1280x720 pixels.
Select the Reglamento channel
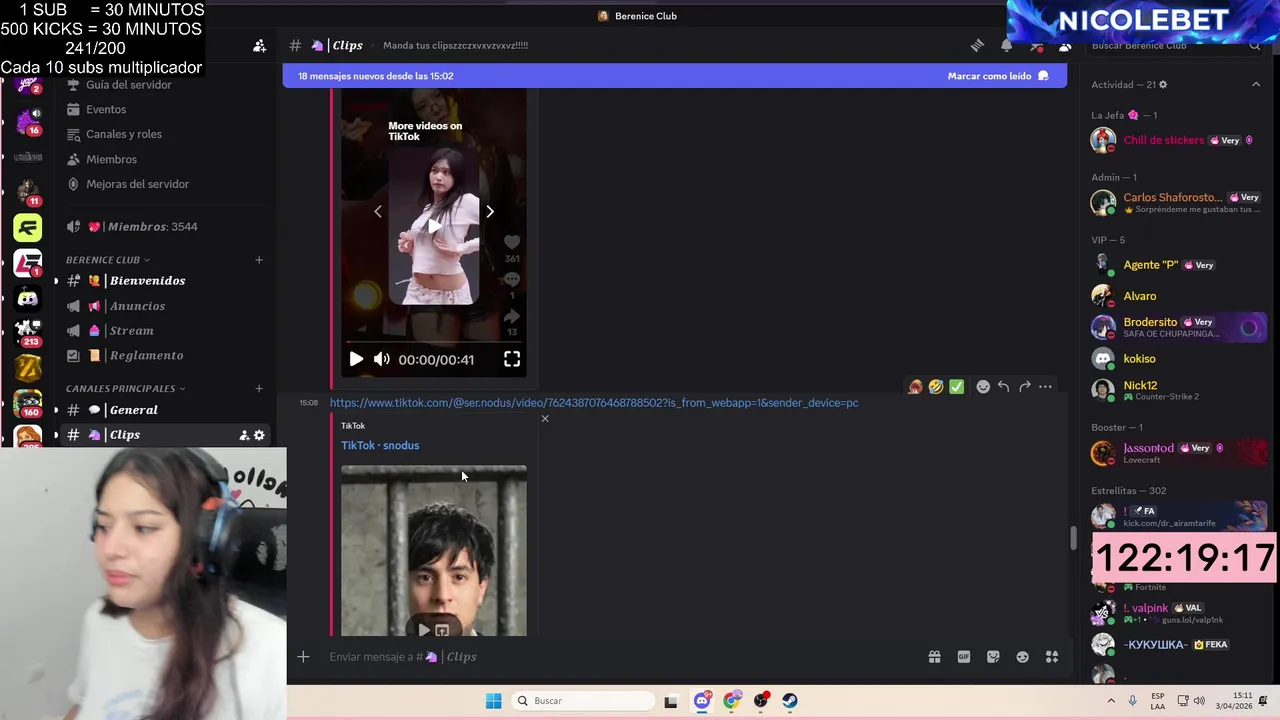165,356
